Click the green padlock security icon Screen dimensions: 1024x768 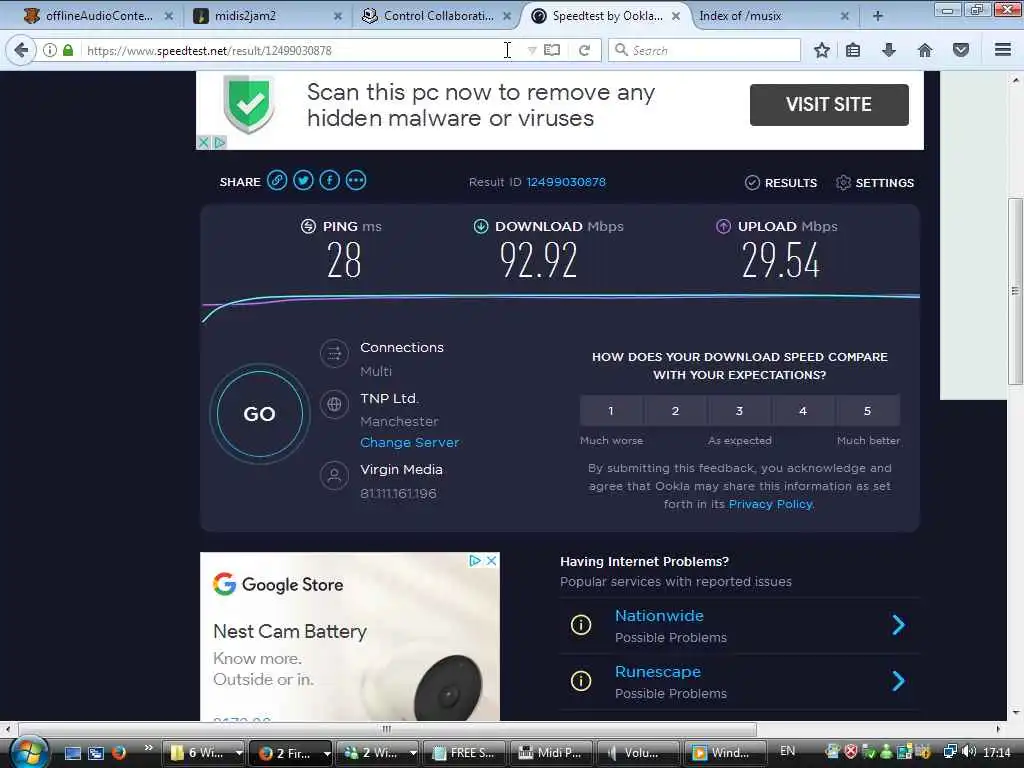point(68,50)
